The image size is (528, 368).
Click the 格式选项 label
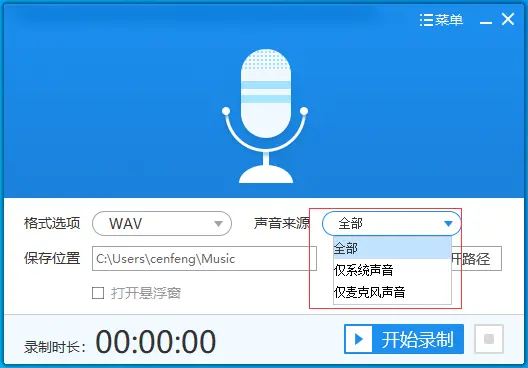pyautogui.click(x=52, y=224)
